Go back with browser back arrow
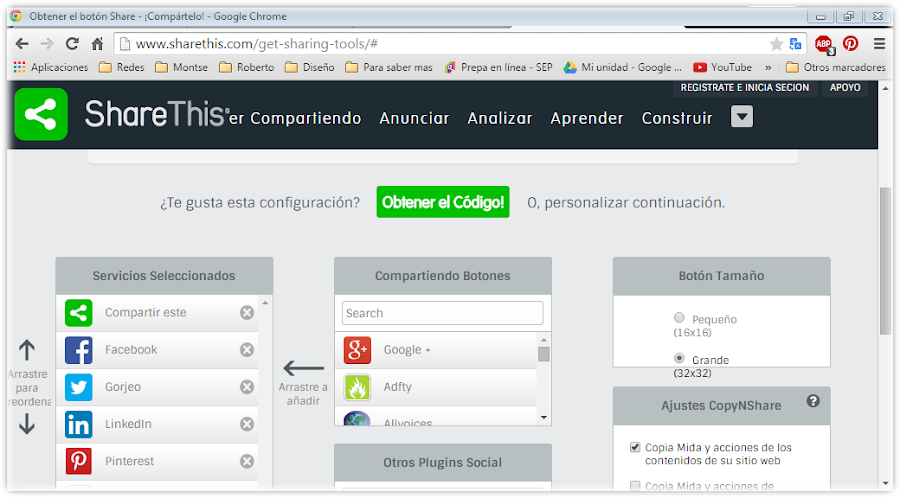This screenshot has width=900, height=498. [x=22, y=44]
